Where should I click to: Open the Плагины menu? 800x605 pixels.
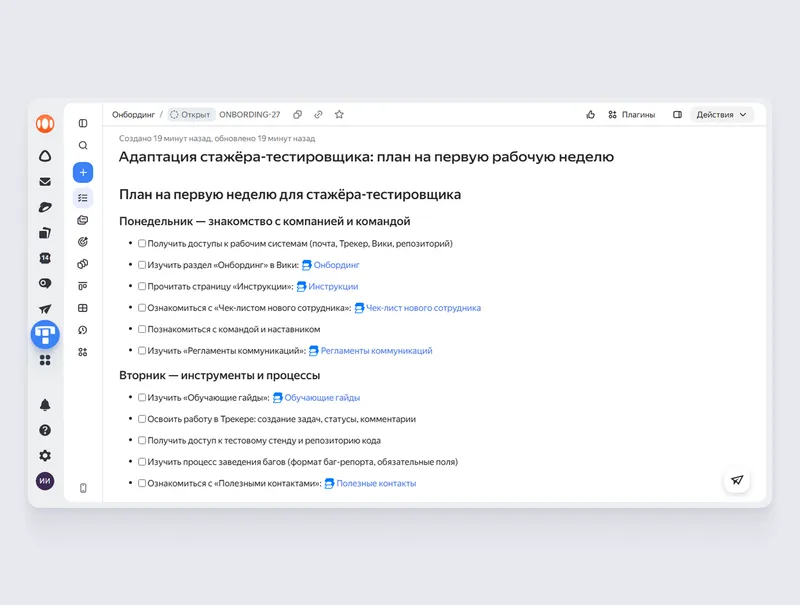tap(632, 115)
